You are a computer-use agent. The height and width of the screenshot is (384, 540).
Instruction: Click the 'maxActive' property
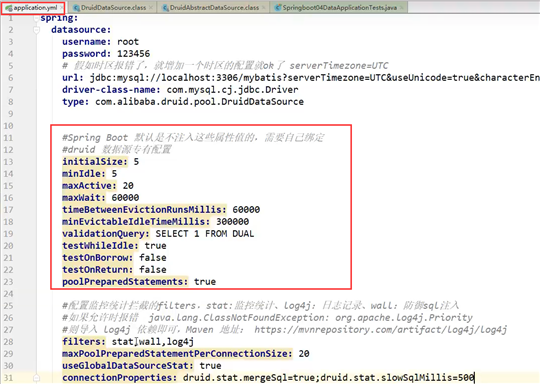(x=89, y=186)
